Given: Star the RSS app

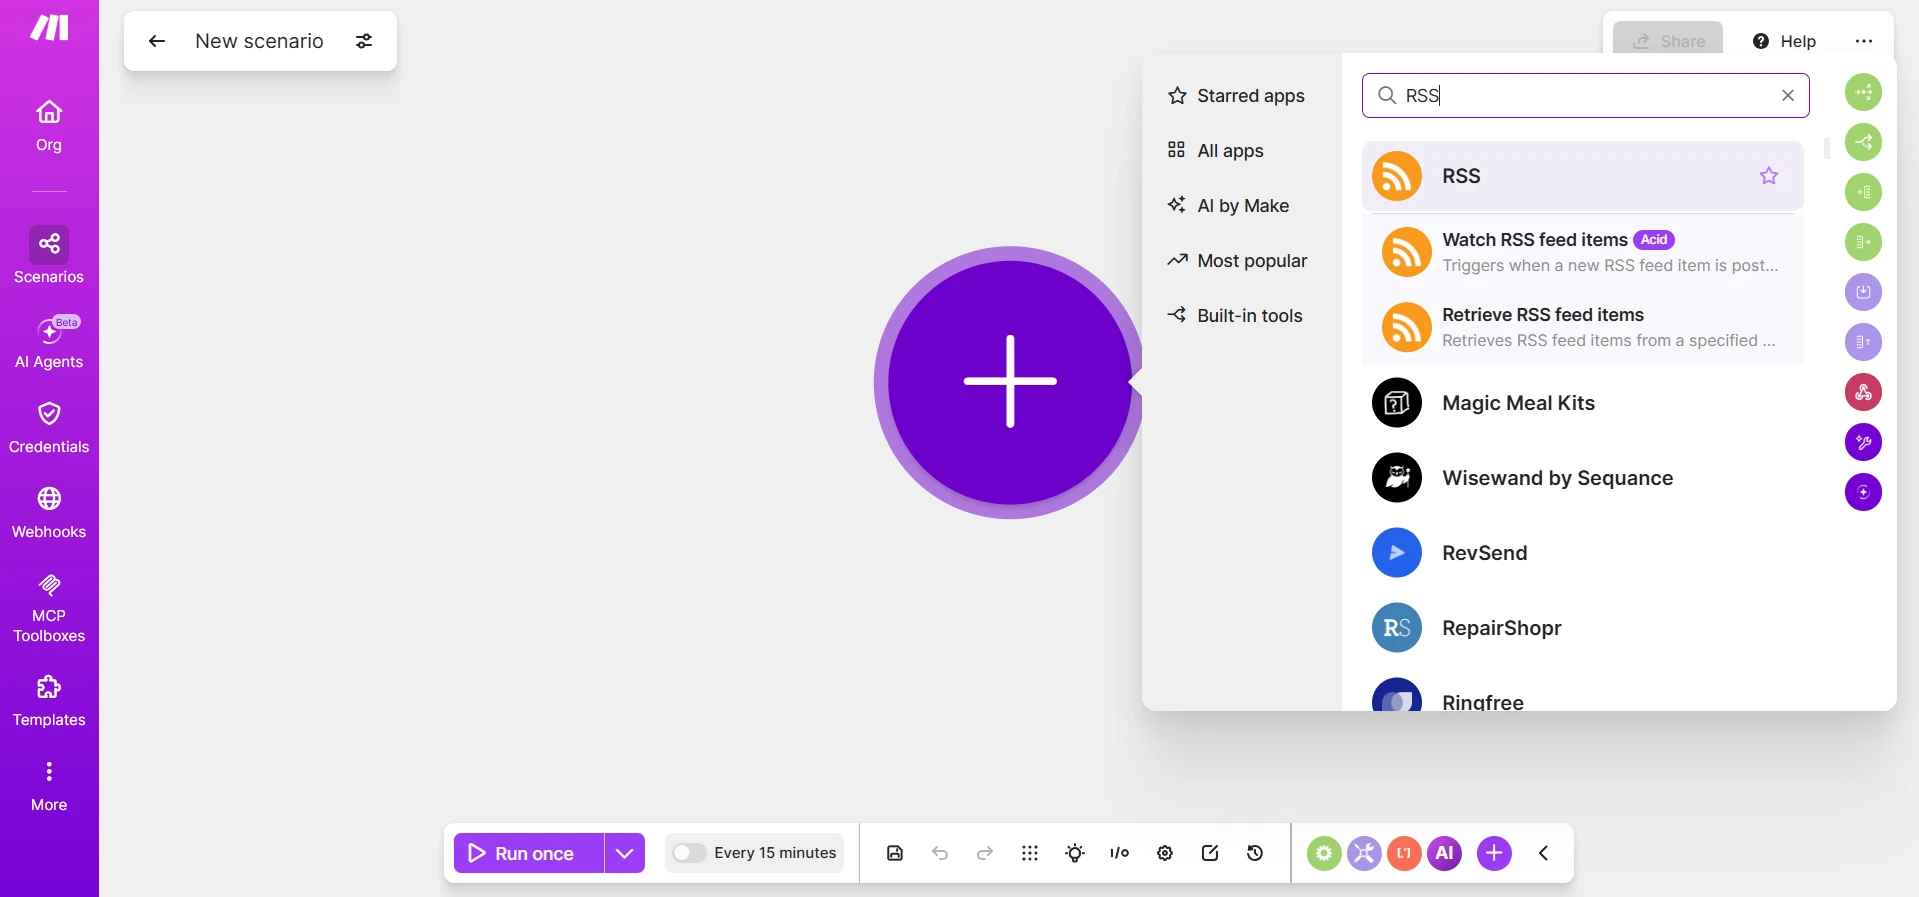Looking at the screenshot, I should (x=1769, y=176).
